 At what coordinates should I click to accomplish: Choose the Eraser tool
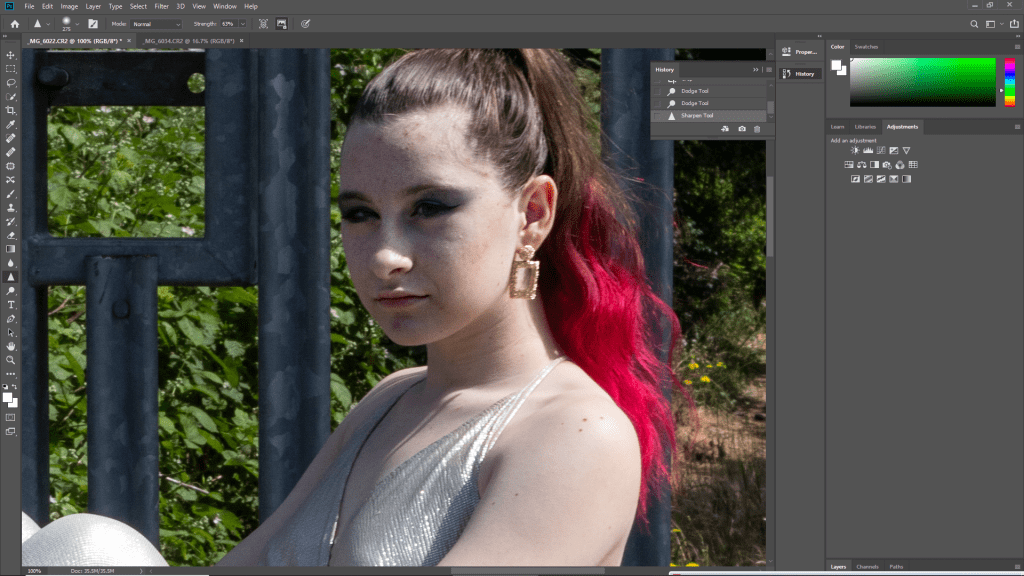pos(11,235)
